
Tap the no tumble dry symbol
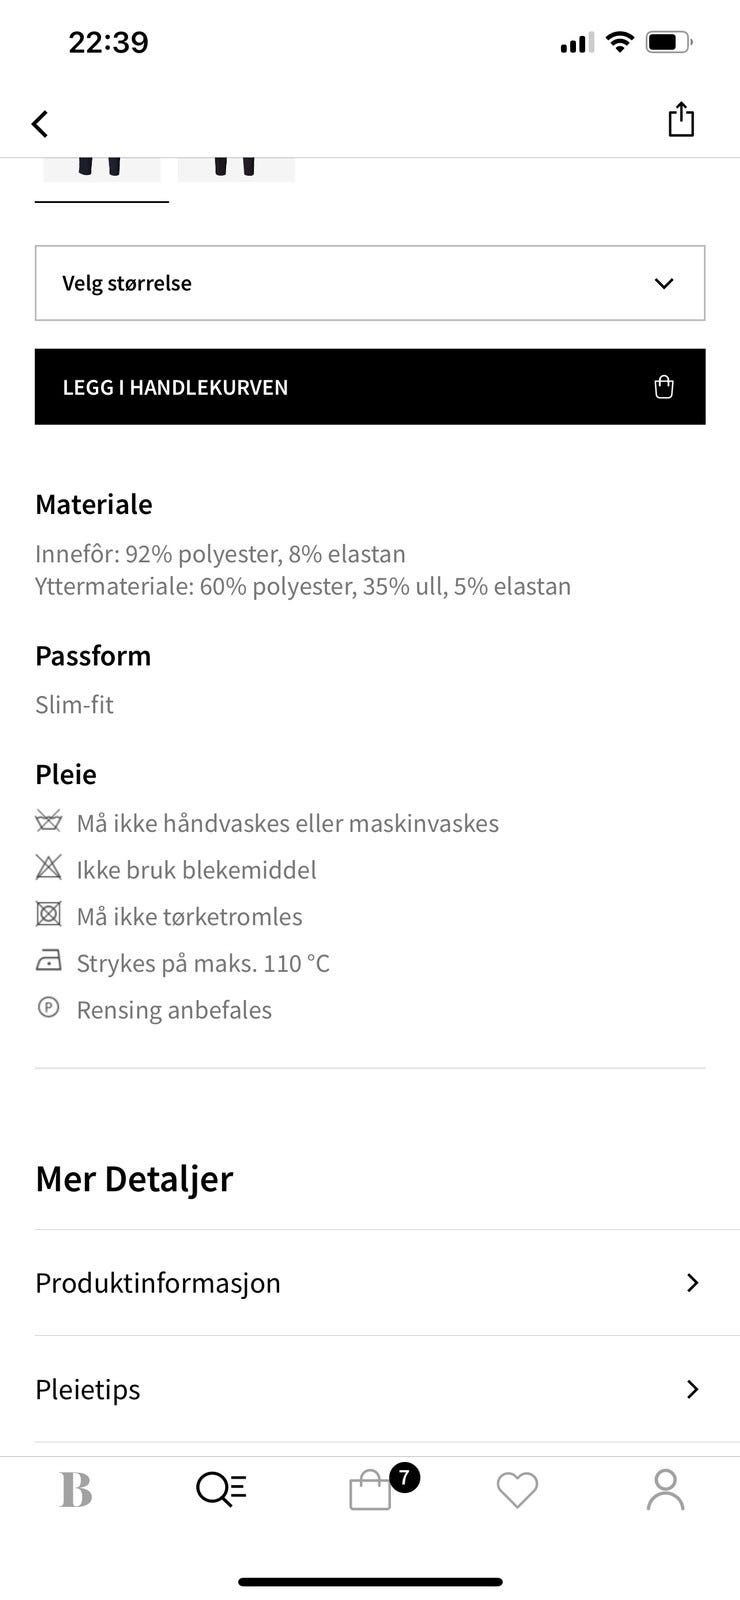[48, 914]
